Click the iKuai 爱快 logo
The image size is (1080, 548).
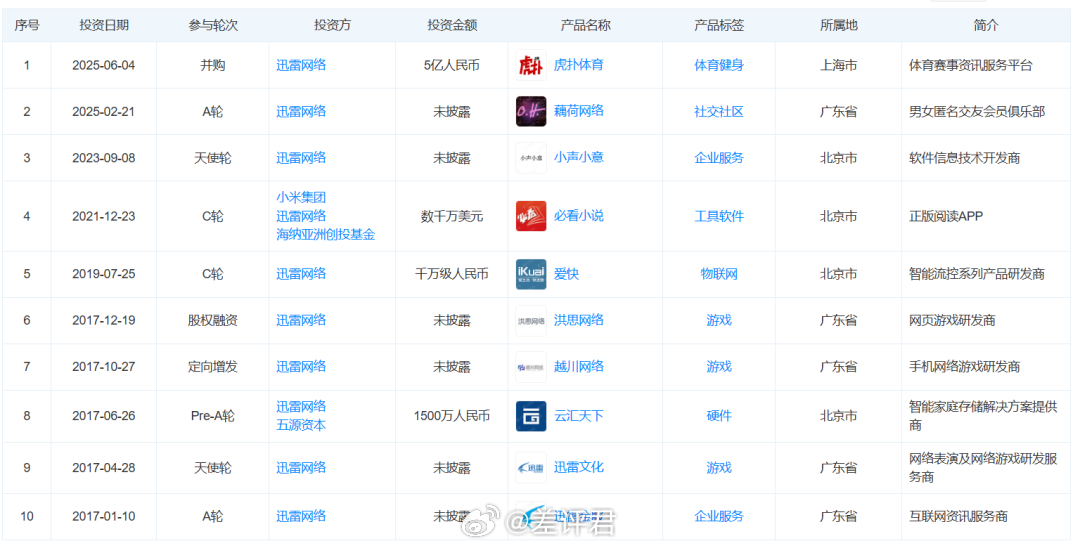pyautogui.click(x=531, y=274)
